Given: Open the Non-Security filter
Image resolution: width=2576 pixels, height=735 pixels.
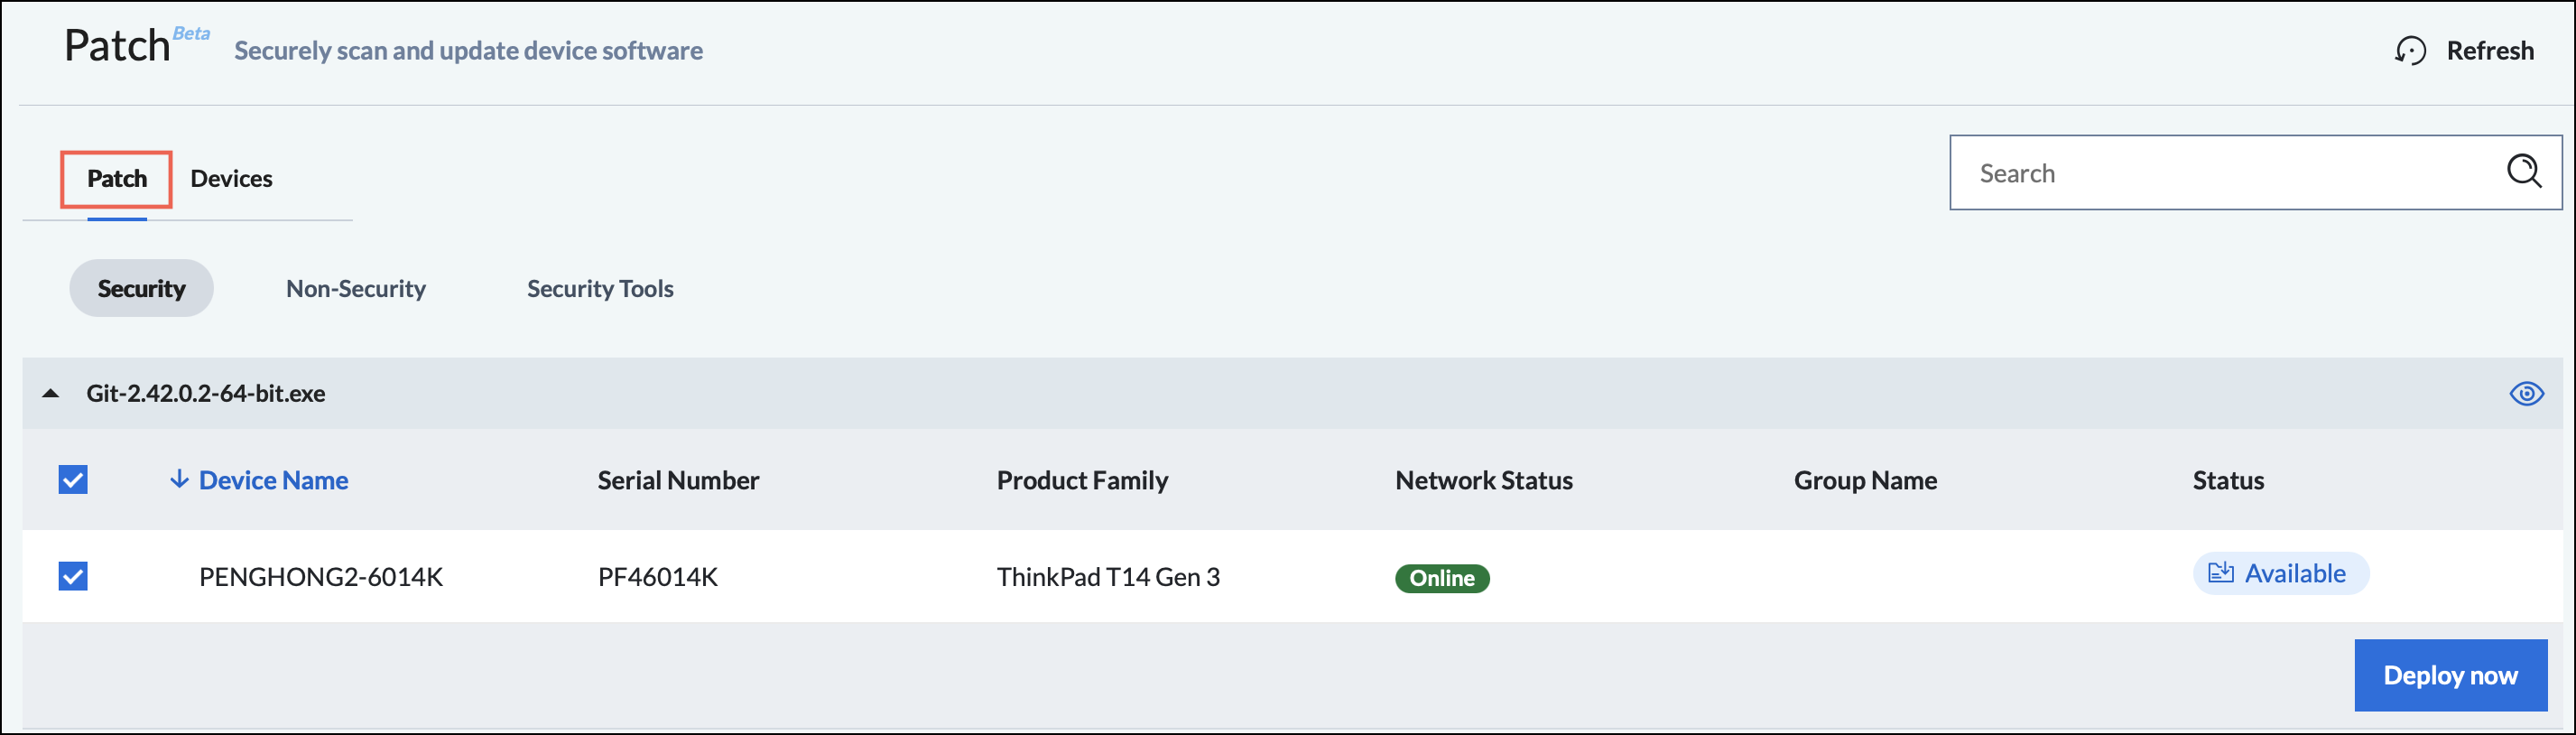Looking at the screenshot, I should (356, 288).
